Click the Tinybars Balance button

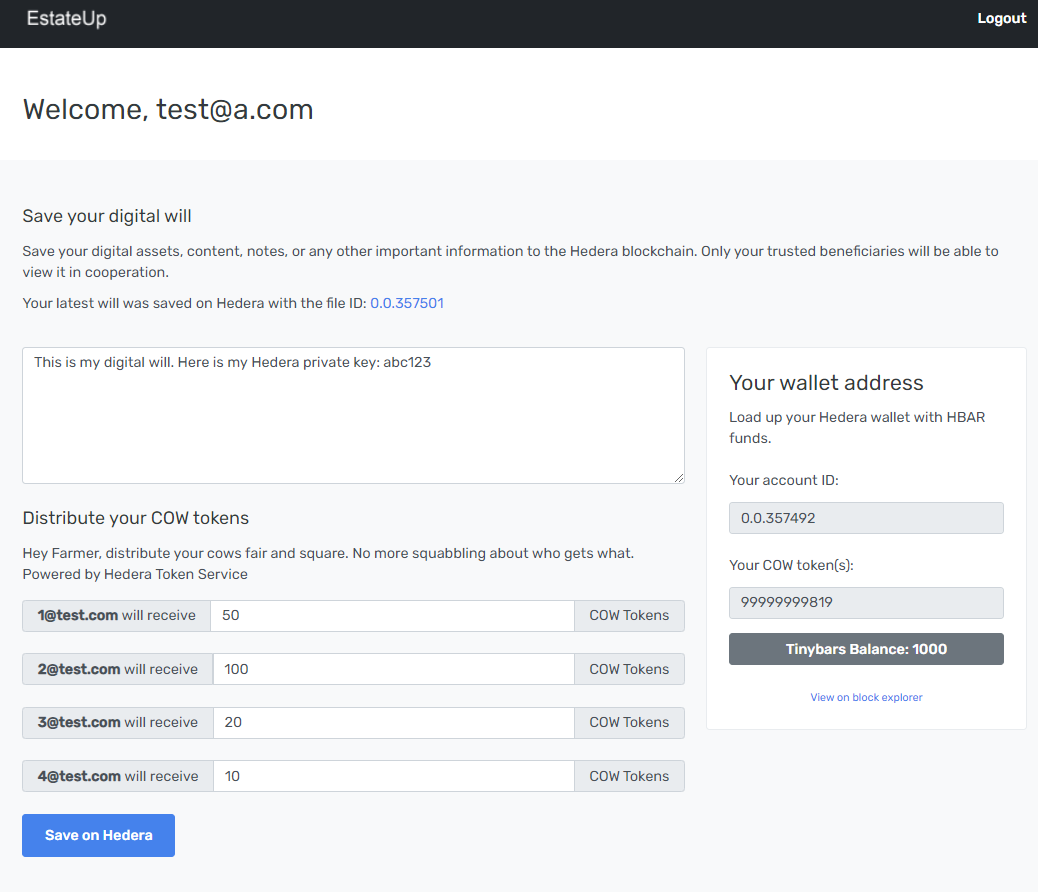(866, 649)
